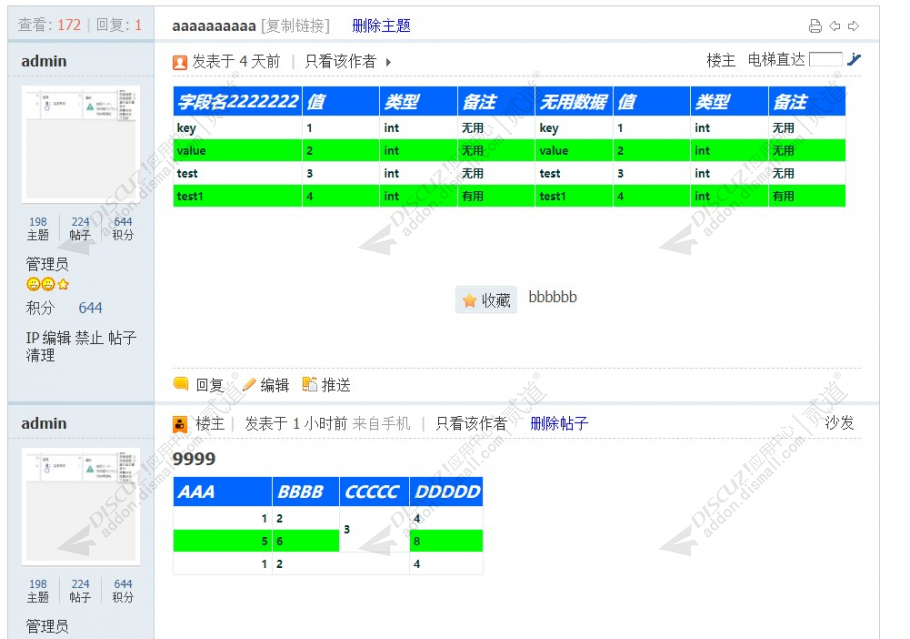Go to previous thread with left arrow

835,26
